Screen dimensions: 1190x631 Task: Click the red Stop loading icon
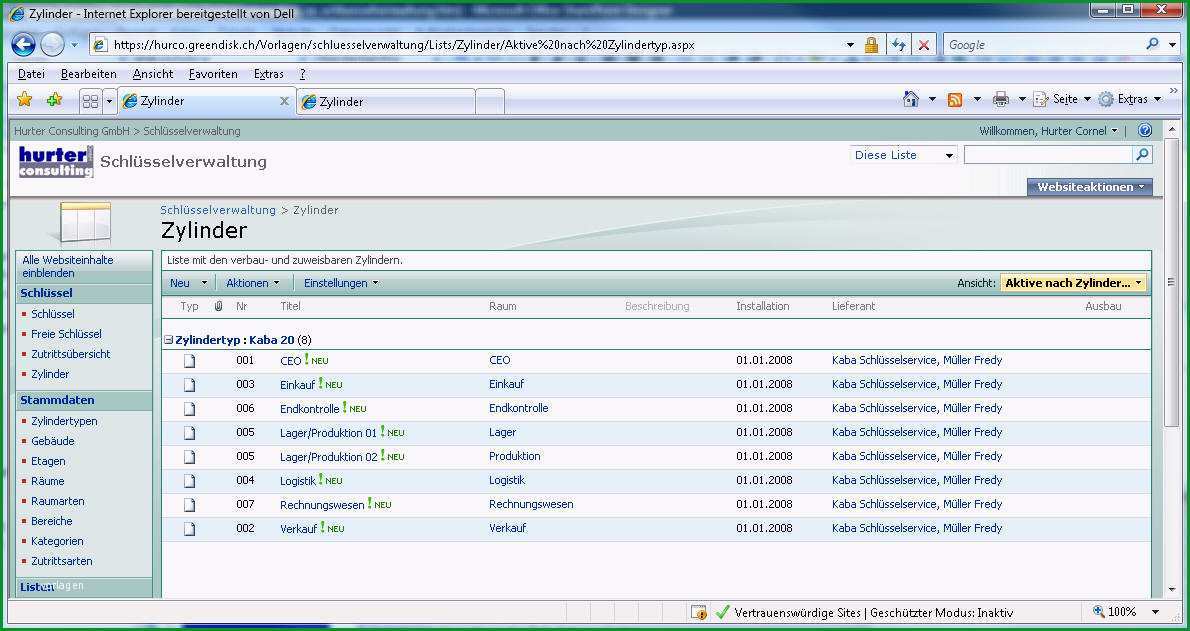tap(924, 45)
